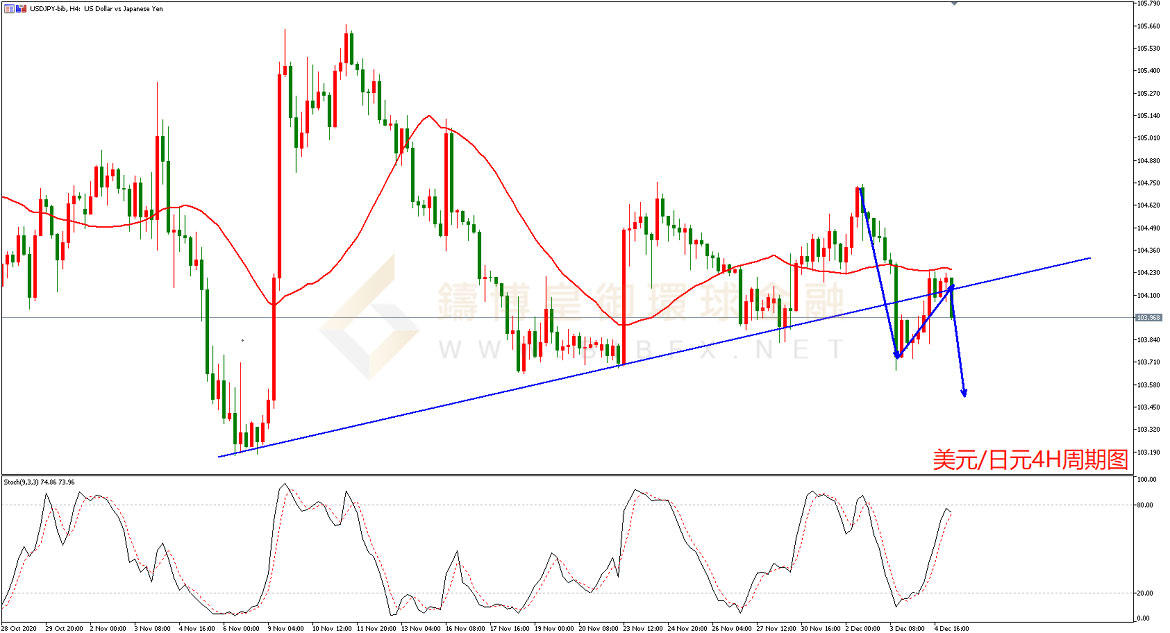
Task: Click the 80.00 level on stochastic scale
Action: click(1146, 505)
